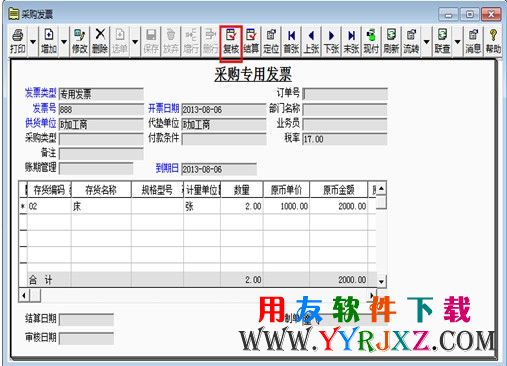Click the 付款条件 input field

point(224,139)
